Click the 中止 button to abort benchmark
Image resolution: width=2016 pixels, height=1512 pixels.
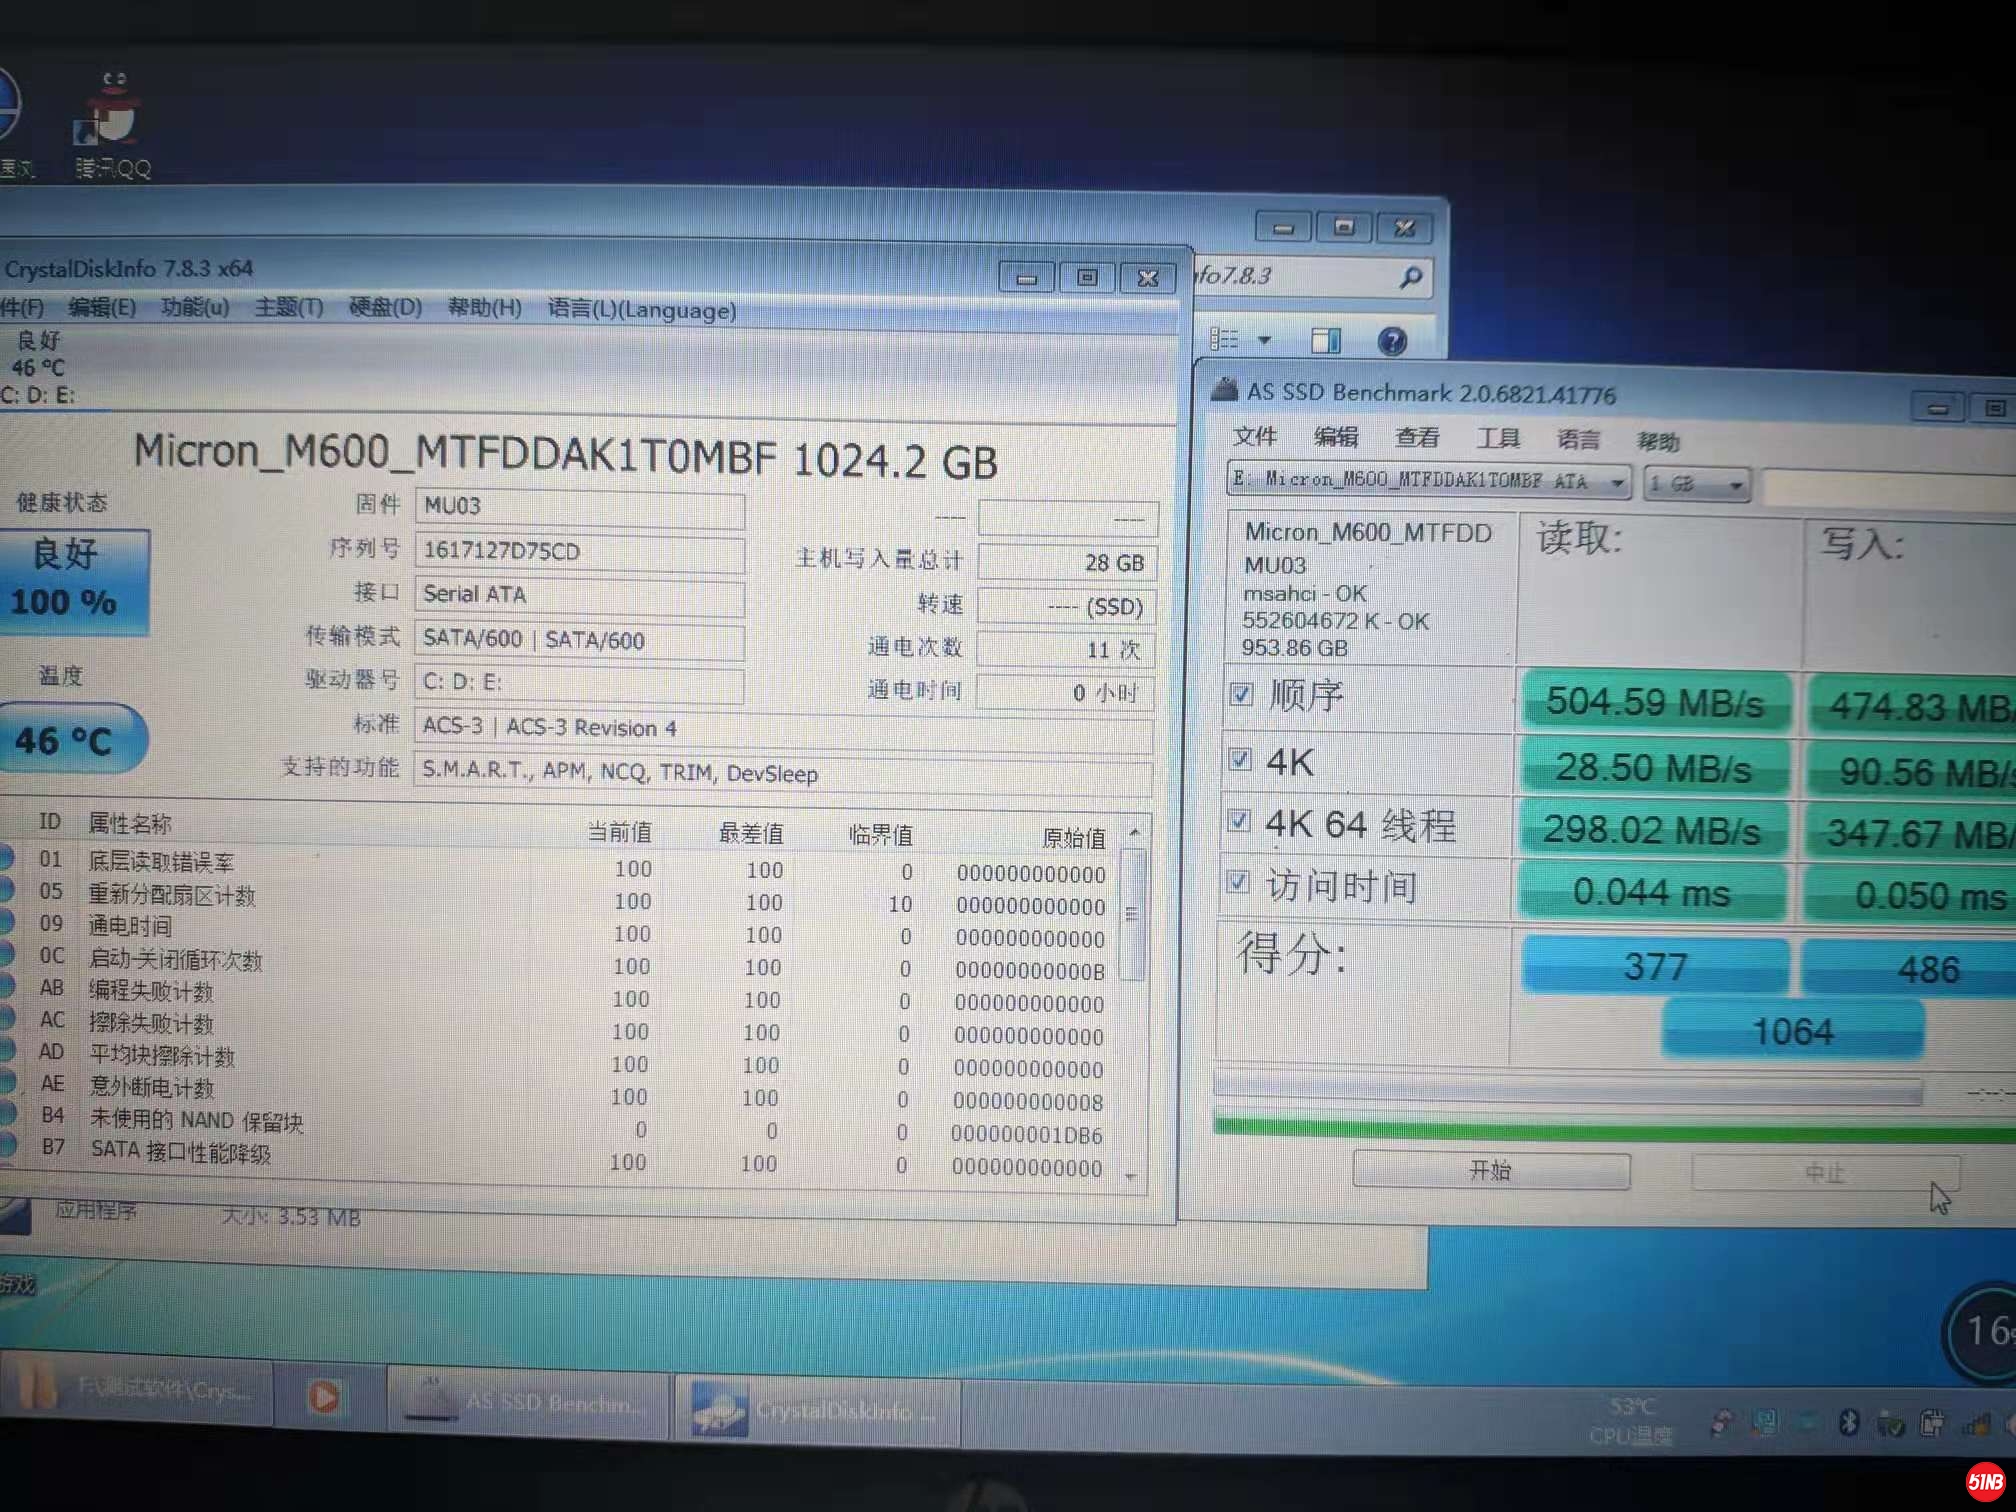point(1826,1172)
